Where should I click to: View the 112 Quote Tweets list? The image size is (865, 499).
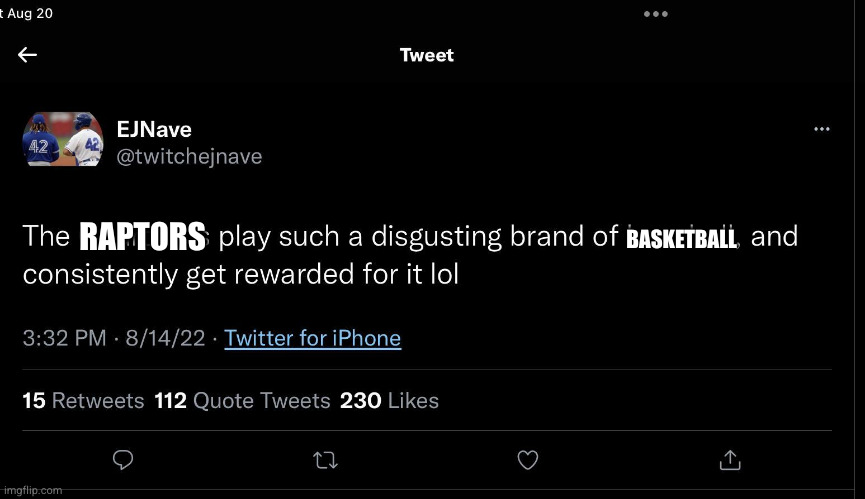point(242,401)
